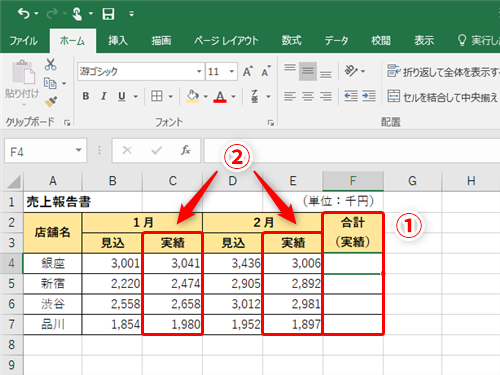500x375 pixels.
Task: Open the ページ レイアウト tab
Action: click(226, 41)
